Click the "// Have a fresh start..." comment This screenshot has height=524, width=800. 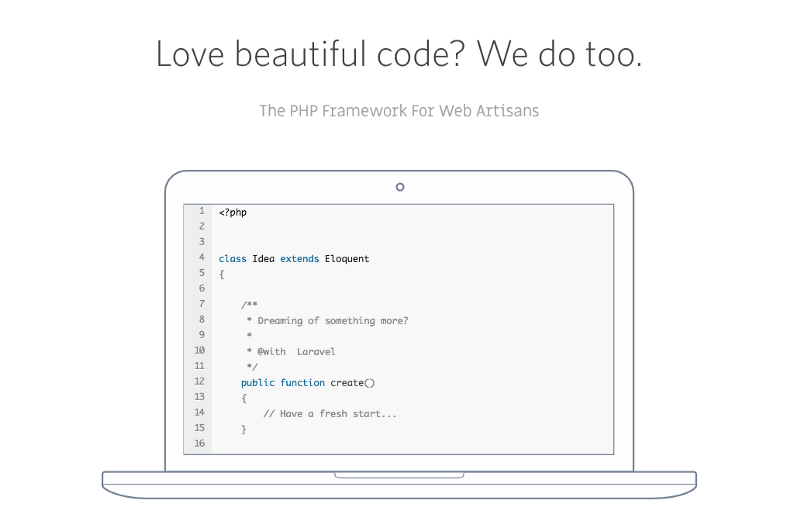[330, 414]
